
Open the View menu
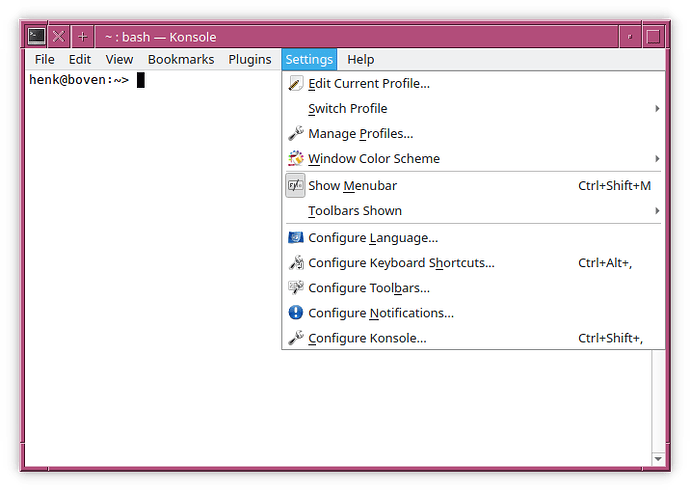click(119, 60)
